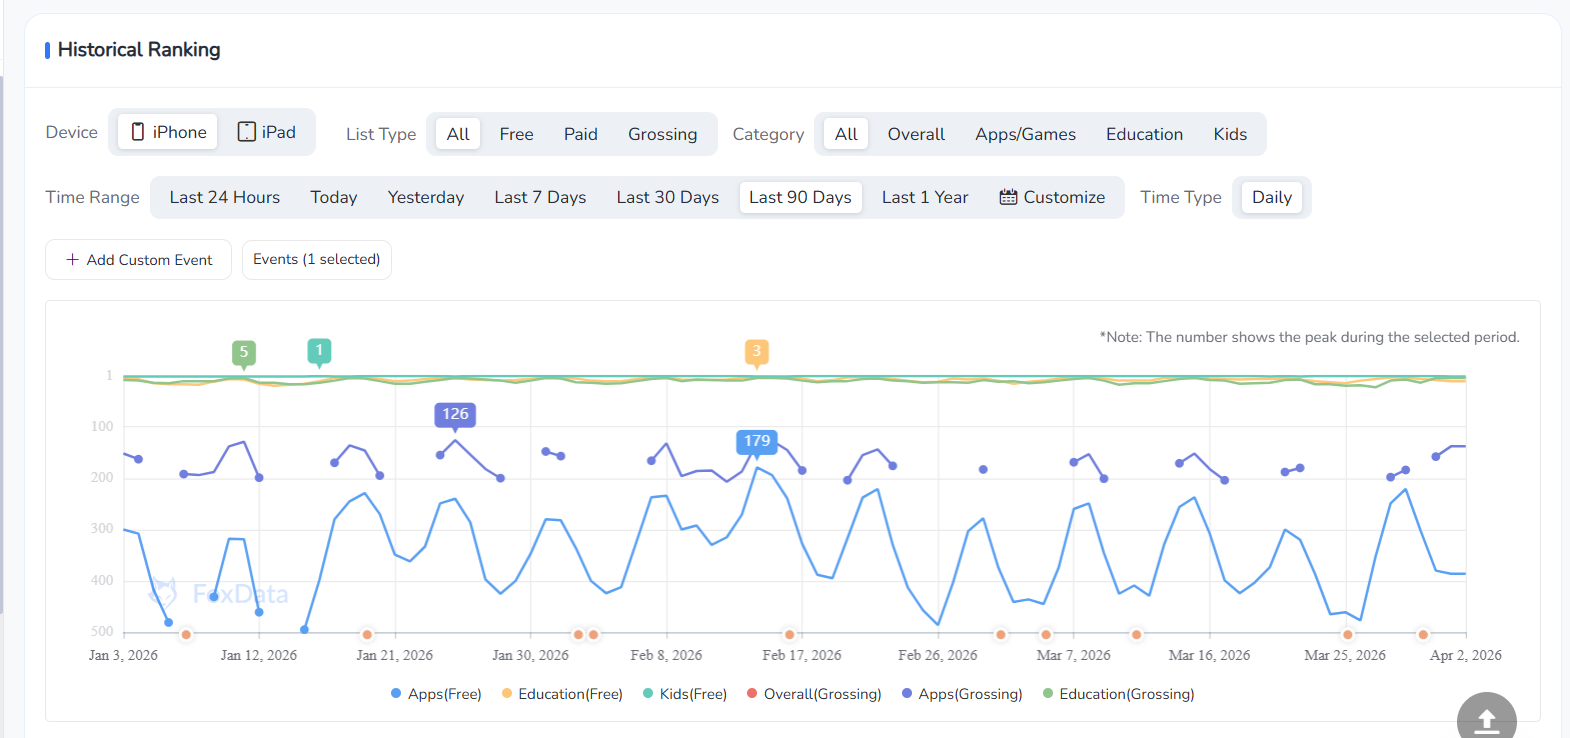Click the teal peak marker labeled 1
1570x738 pixels.
[x=319, y=350]
